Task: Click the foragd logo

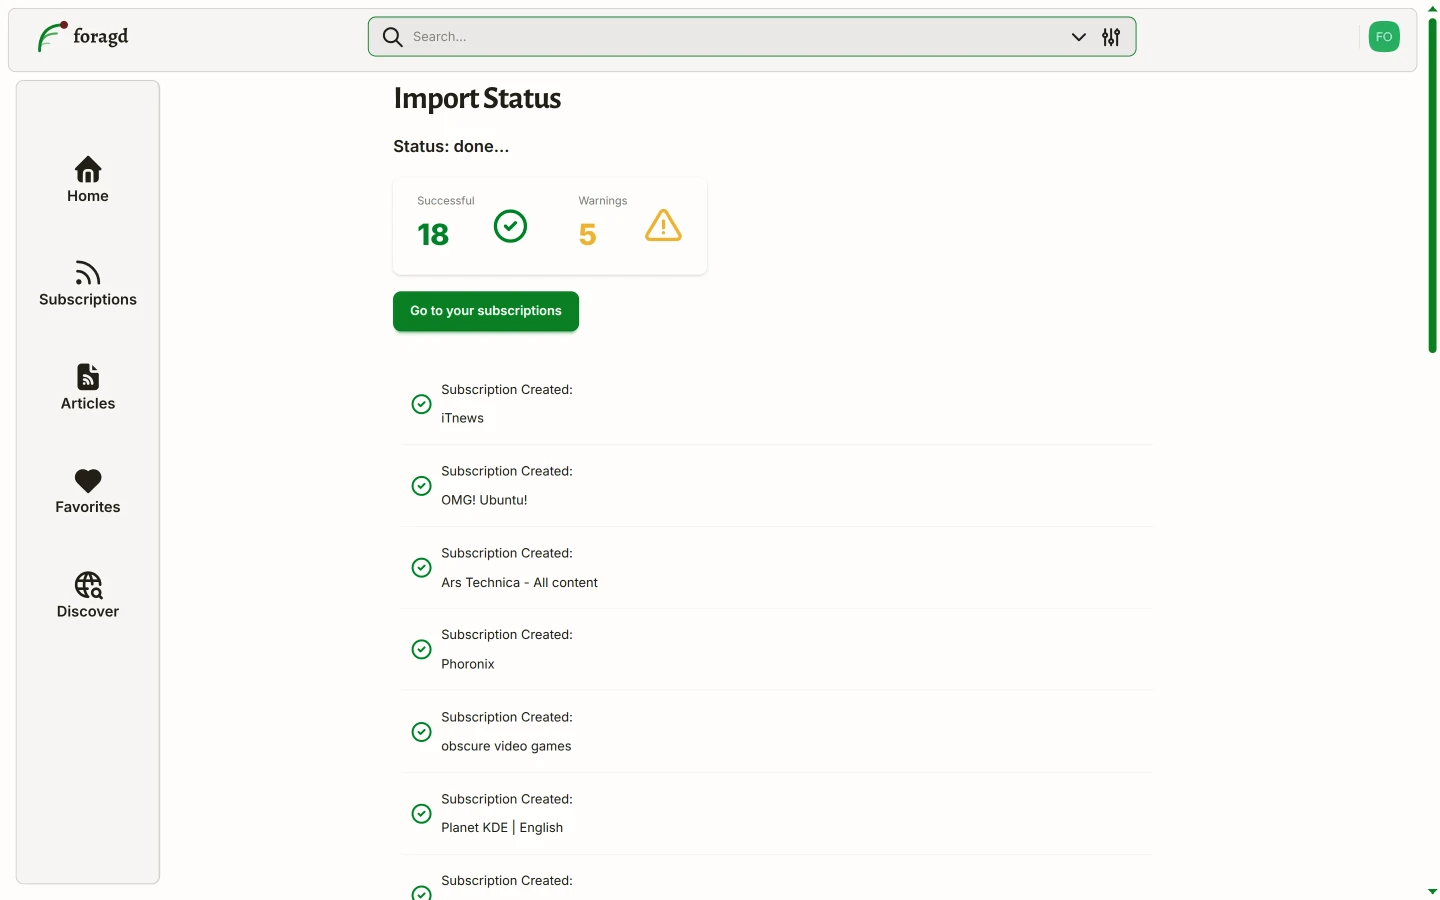Action: coord(83,37)
